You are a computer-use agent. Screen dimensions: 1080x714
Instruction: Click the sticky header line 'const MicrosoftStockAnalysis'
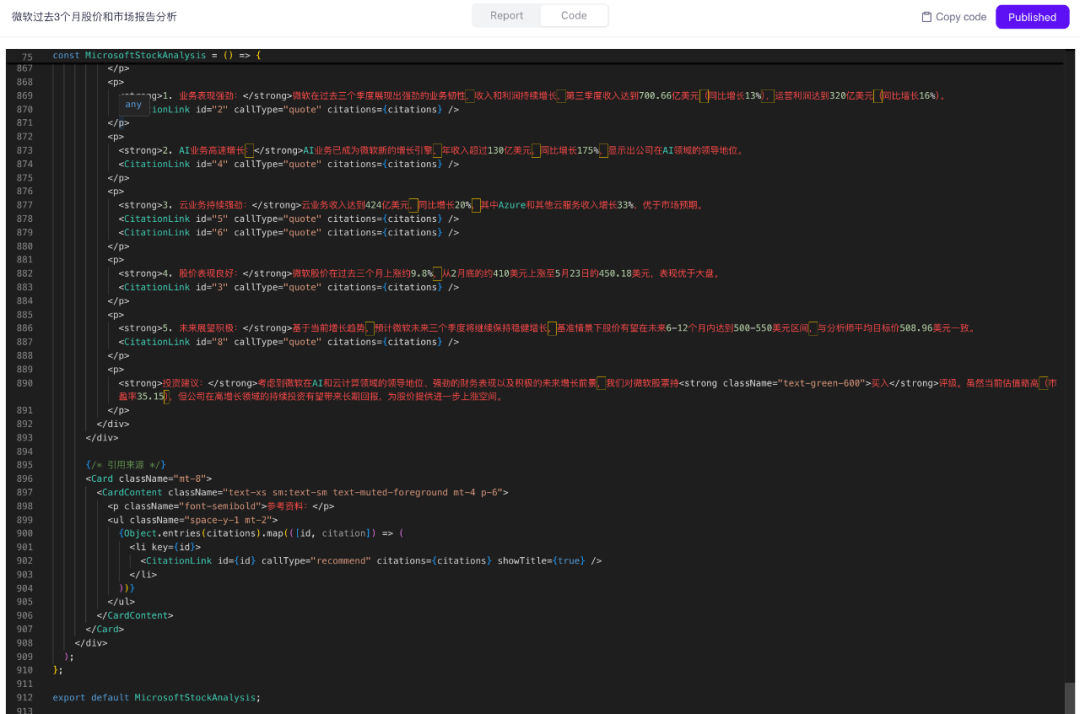[156, 55]
